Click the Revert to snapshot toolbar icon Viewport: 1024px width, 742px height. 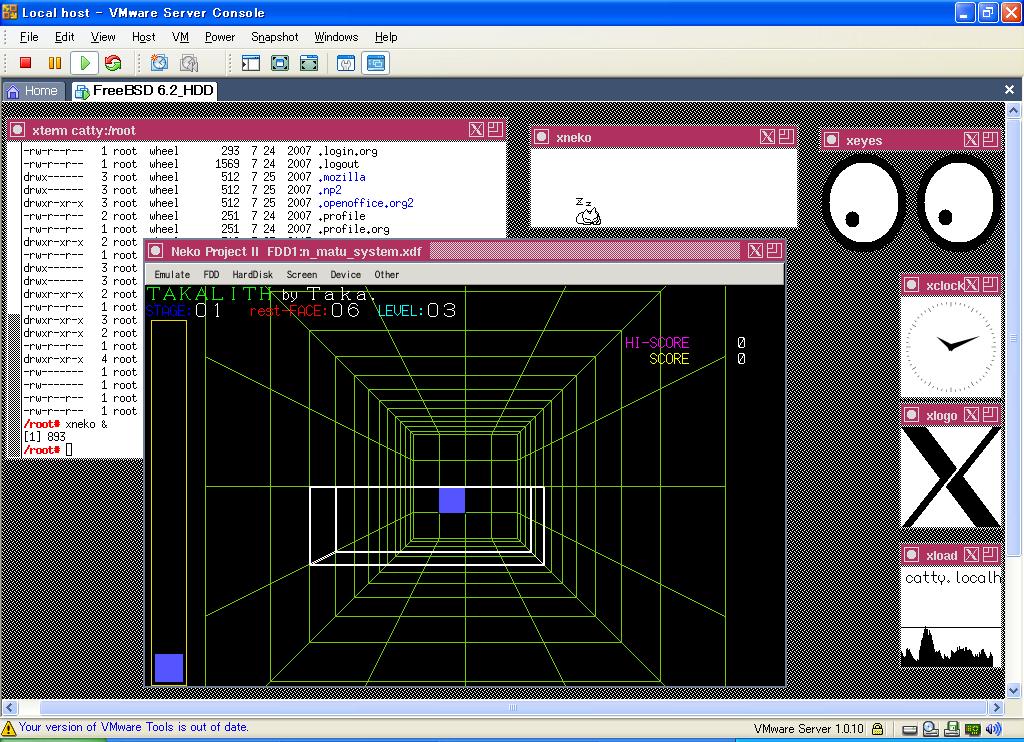click(189, 63)
